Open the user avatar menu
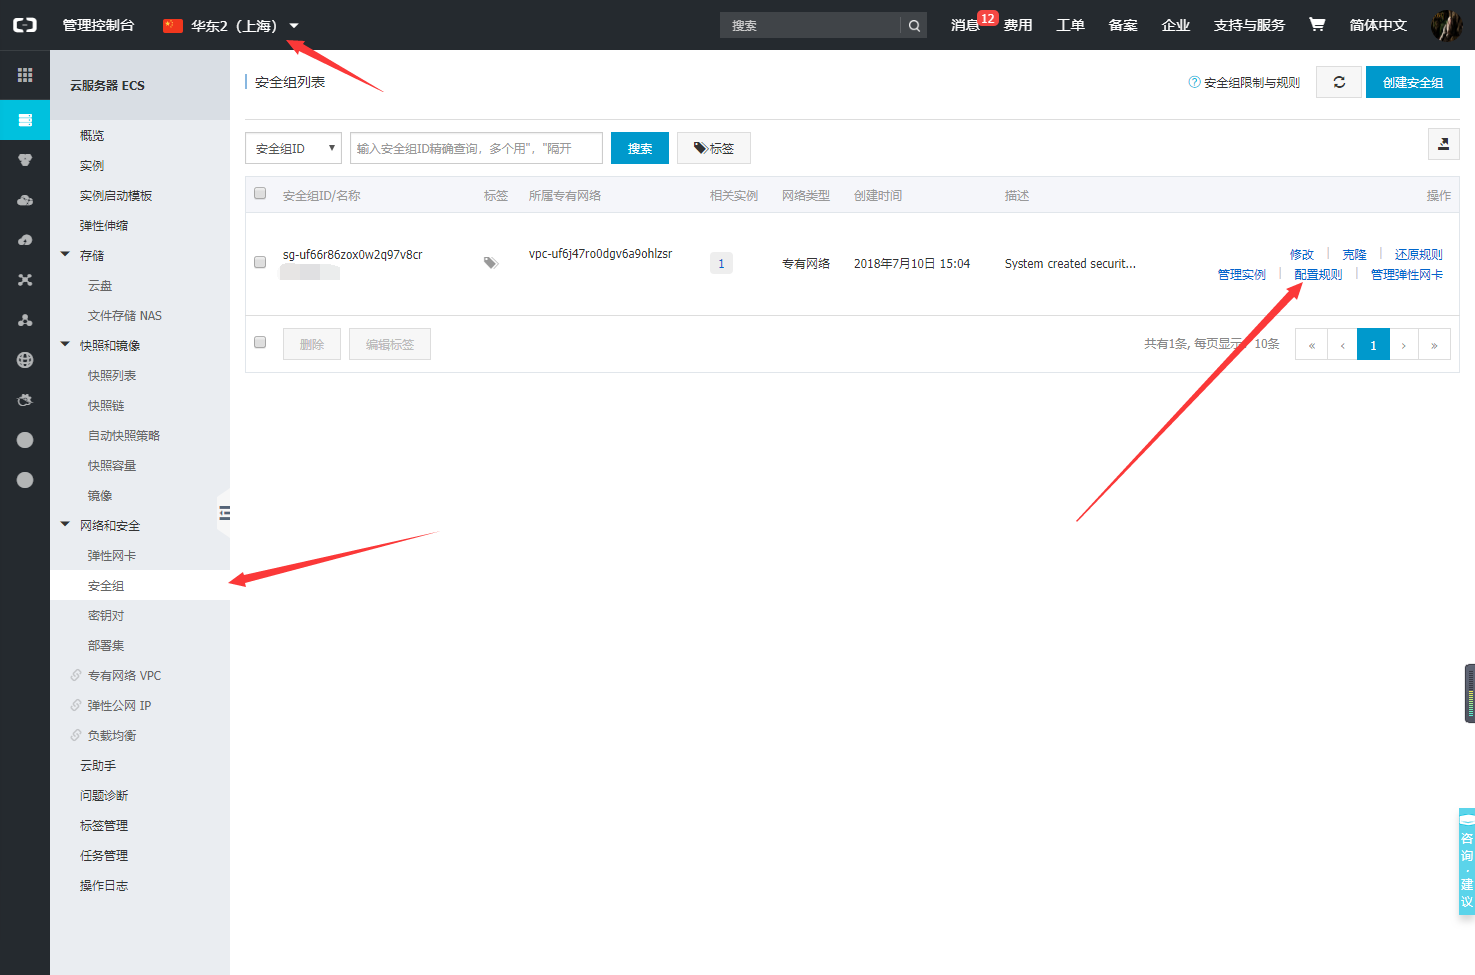 (1446, 25)
